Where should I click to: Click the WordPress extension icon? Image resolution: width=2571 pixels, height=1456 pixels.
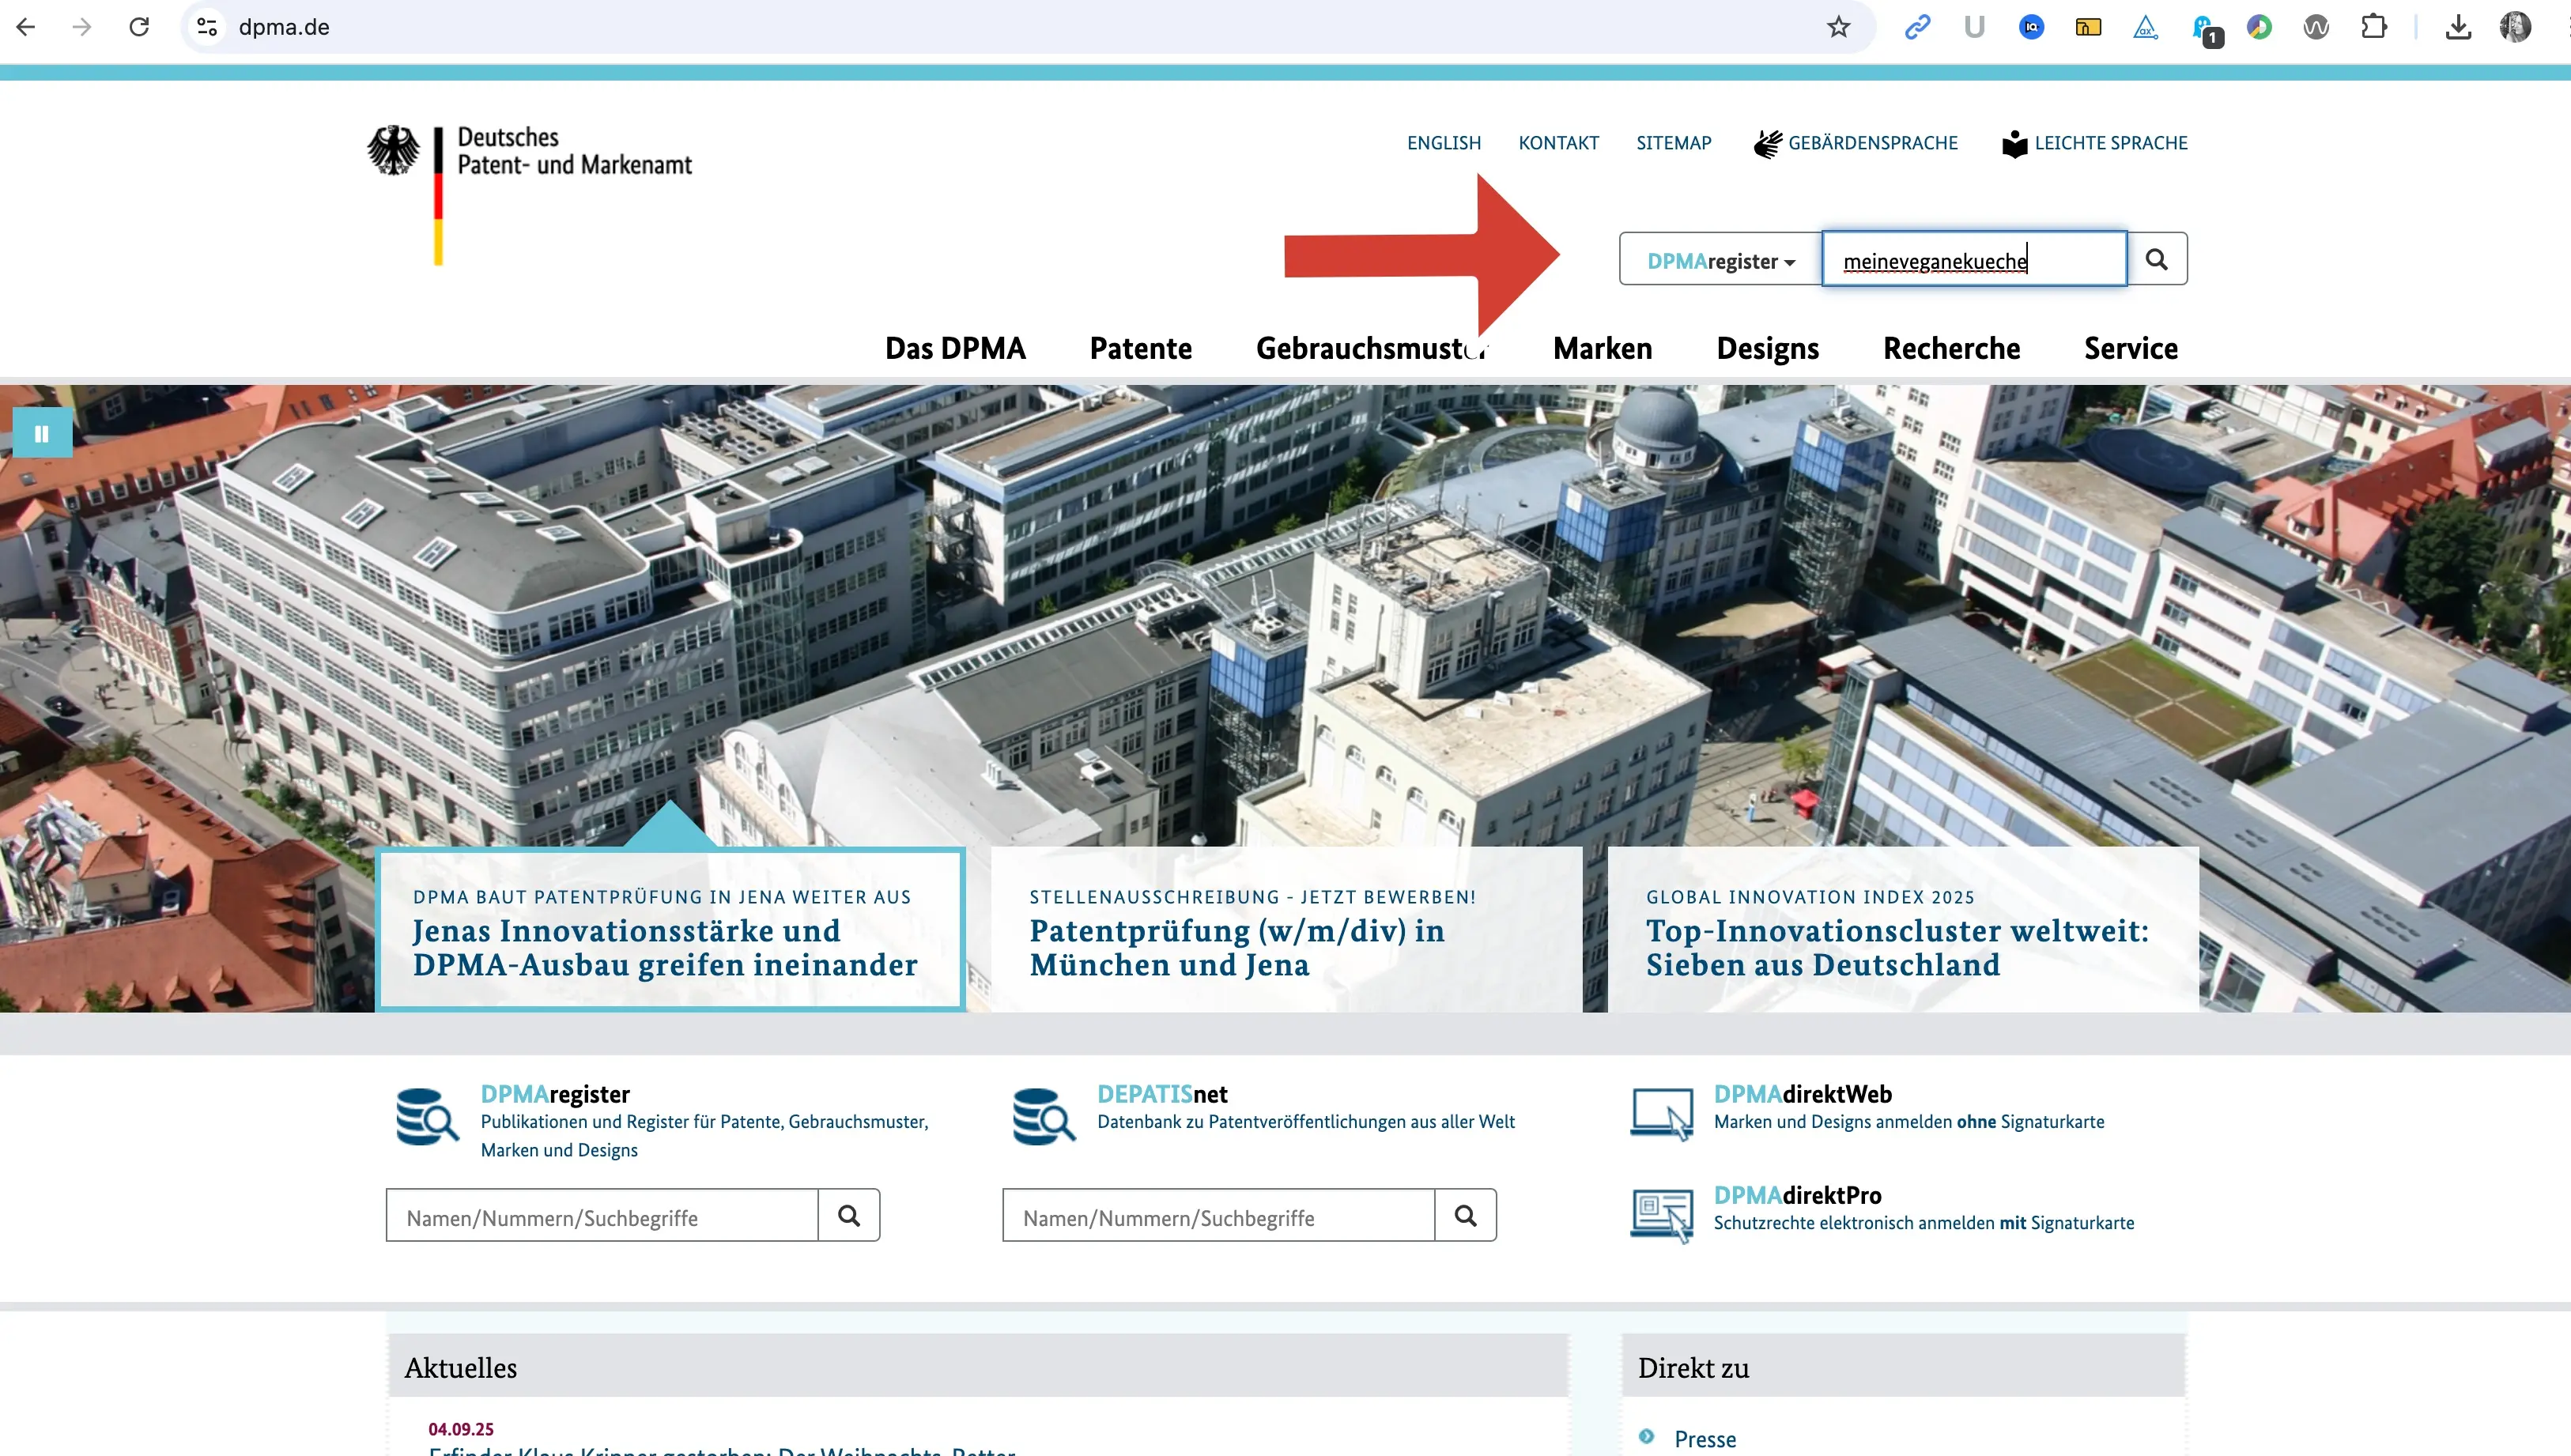click(2316, 27)
